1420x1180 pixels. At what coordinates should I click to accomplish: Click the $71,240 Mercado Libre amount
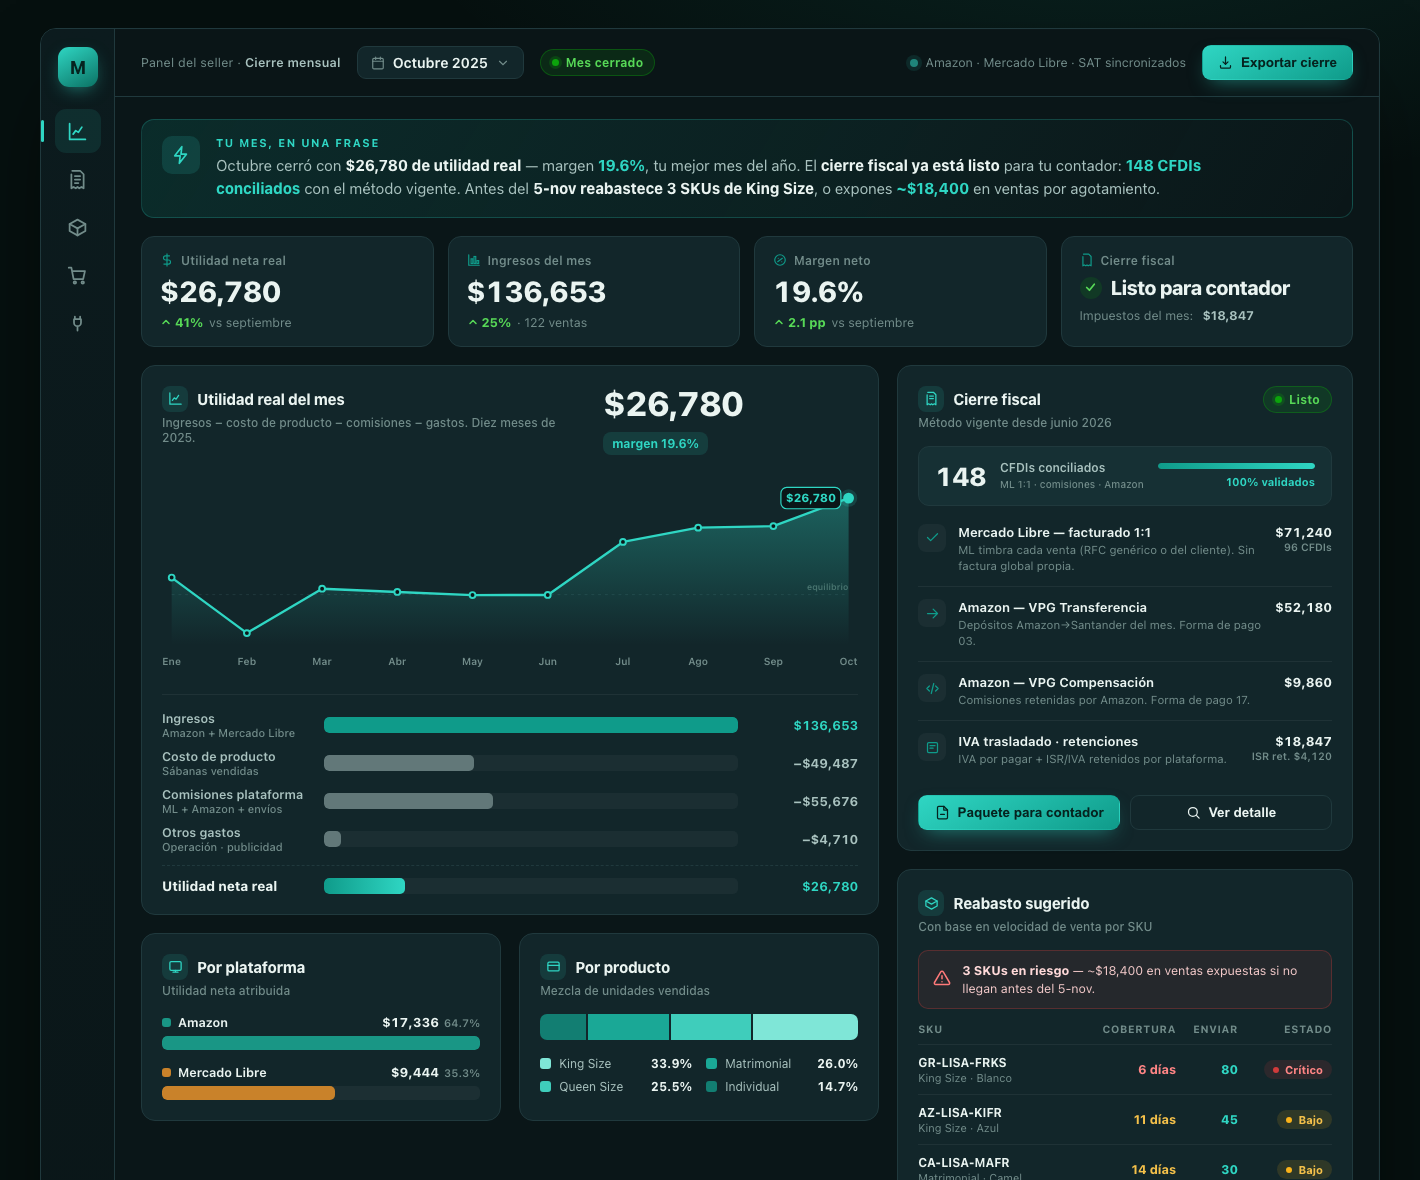(1303, 533)
